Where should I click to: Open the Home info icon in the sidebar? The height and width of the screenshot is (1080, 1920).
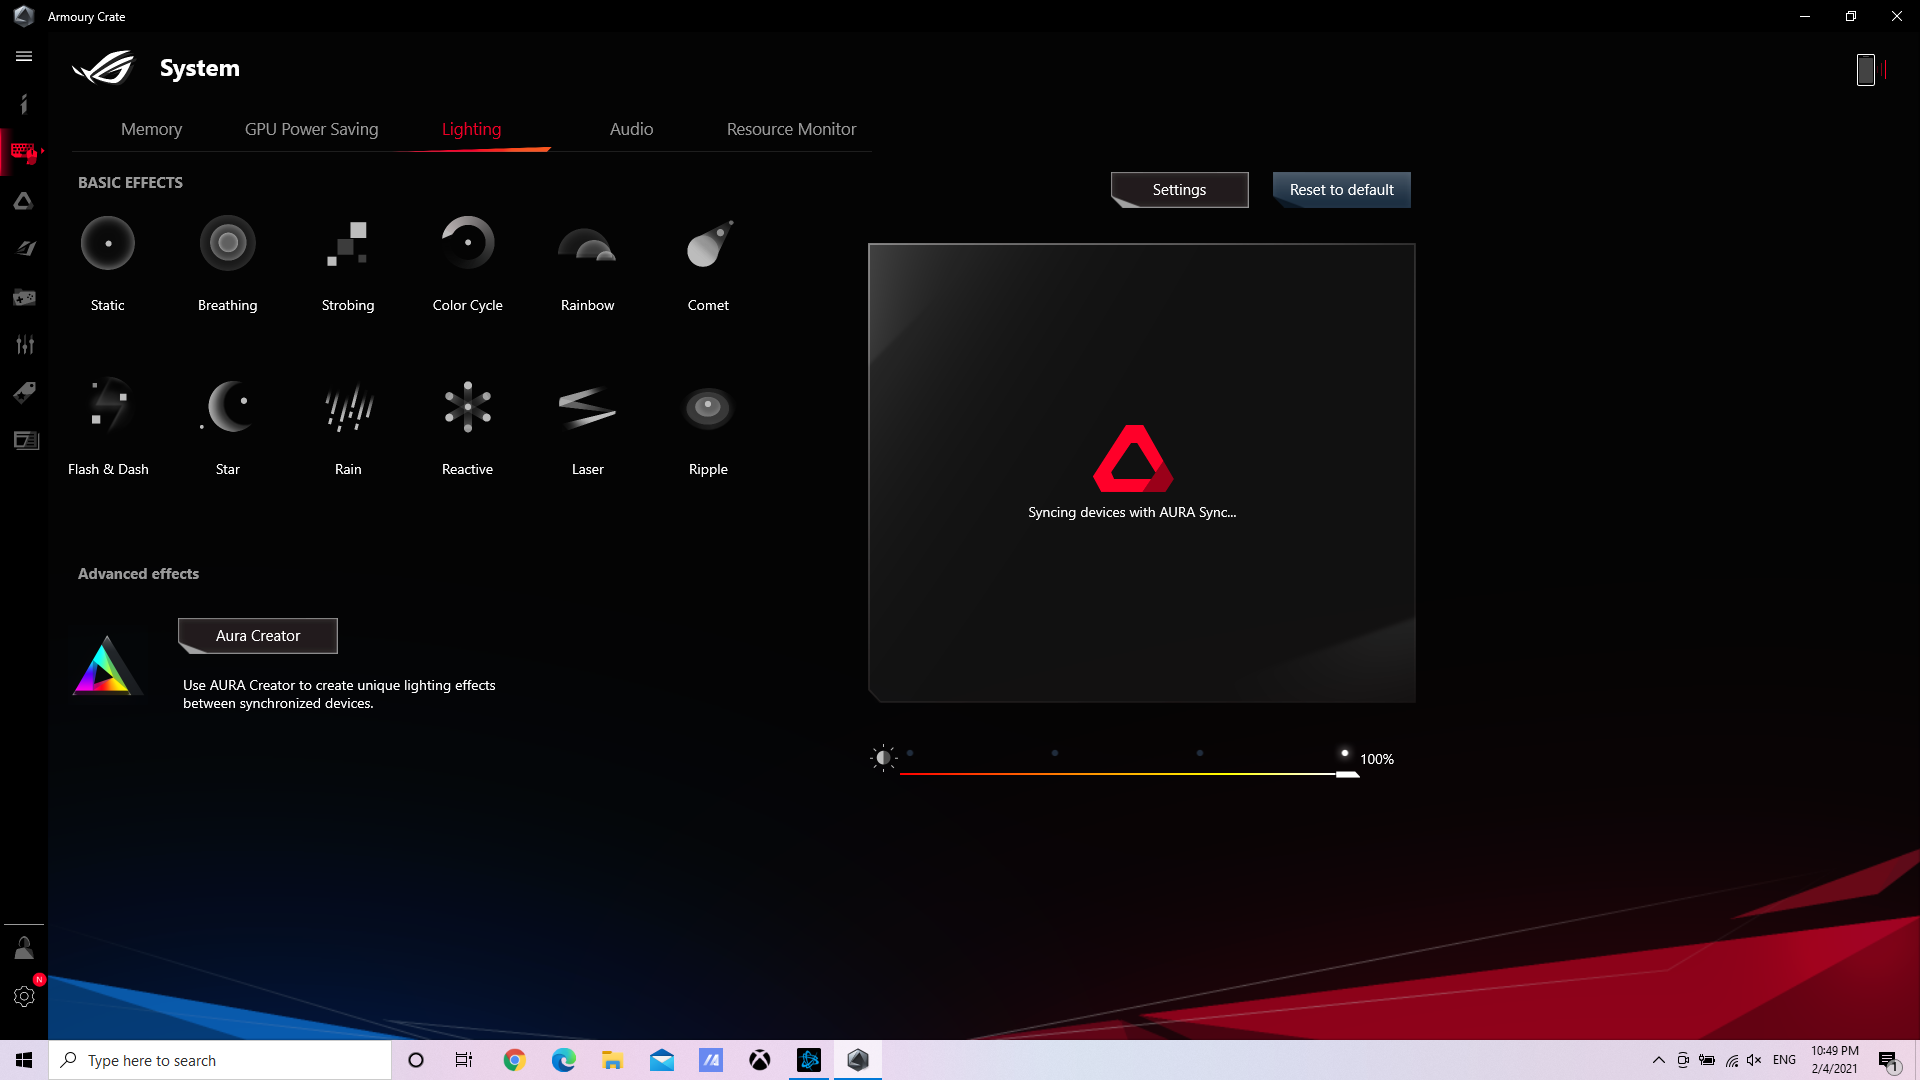24,104
